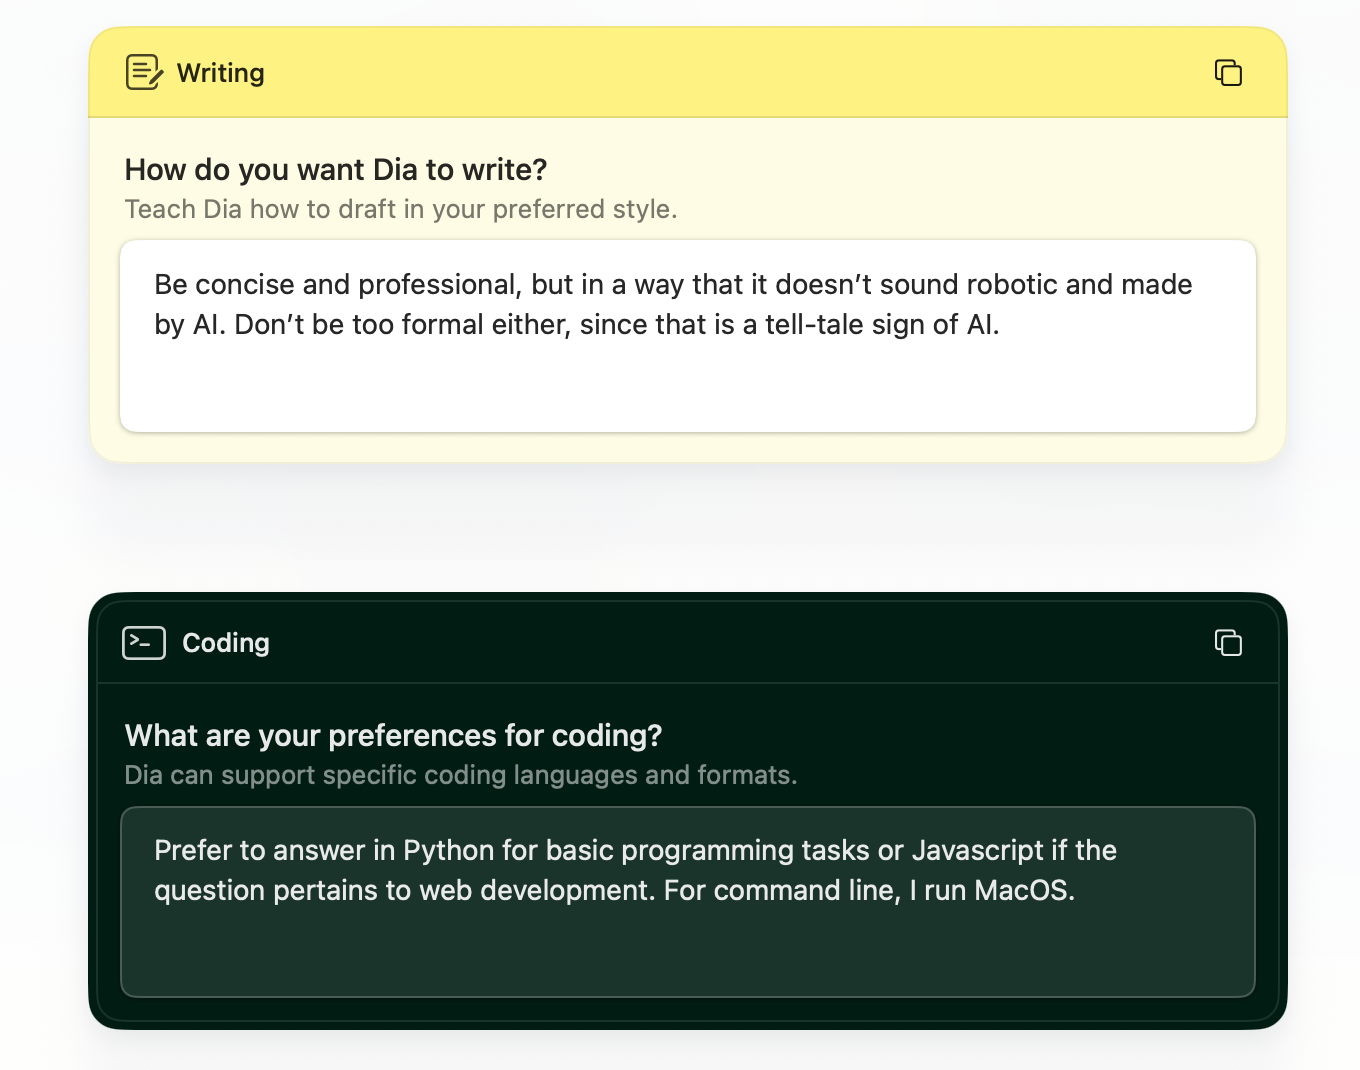
Task: Click the "Coding" card title
Action: point(226,643)
